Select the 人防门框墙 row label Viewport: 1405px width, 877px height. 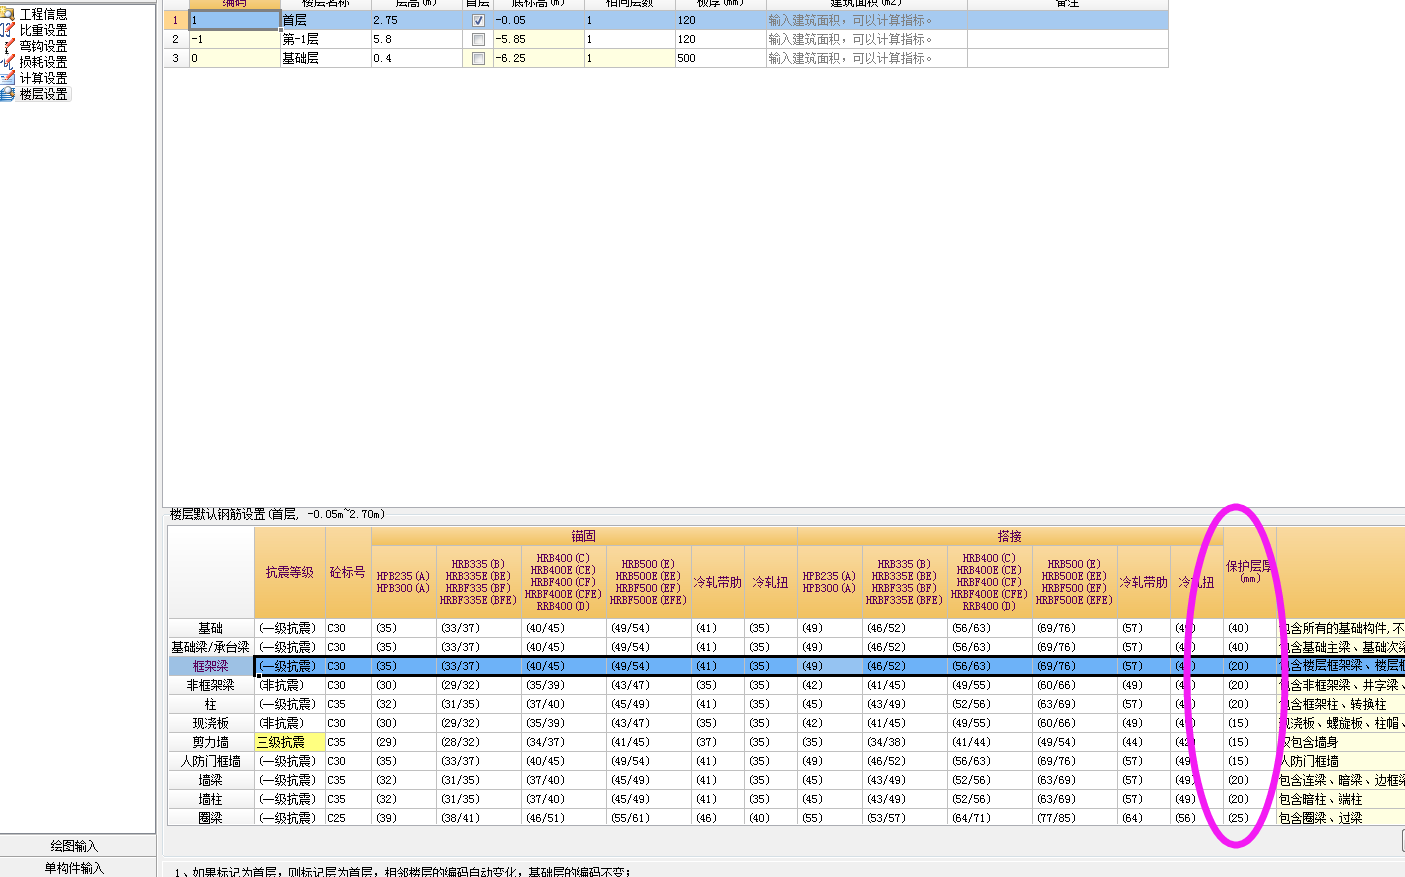coord(210,761)
